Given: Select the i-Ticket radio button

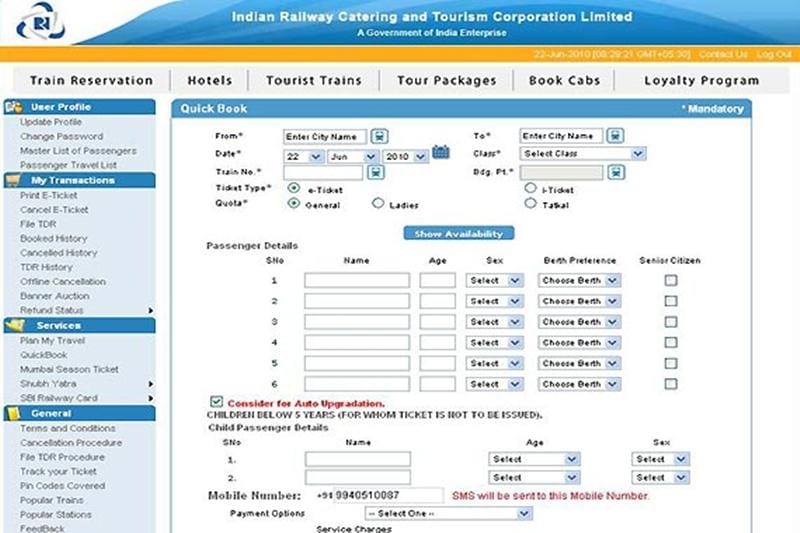Looking at the screenshot, I should tap(531, 188).
